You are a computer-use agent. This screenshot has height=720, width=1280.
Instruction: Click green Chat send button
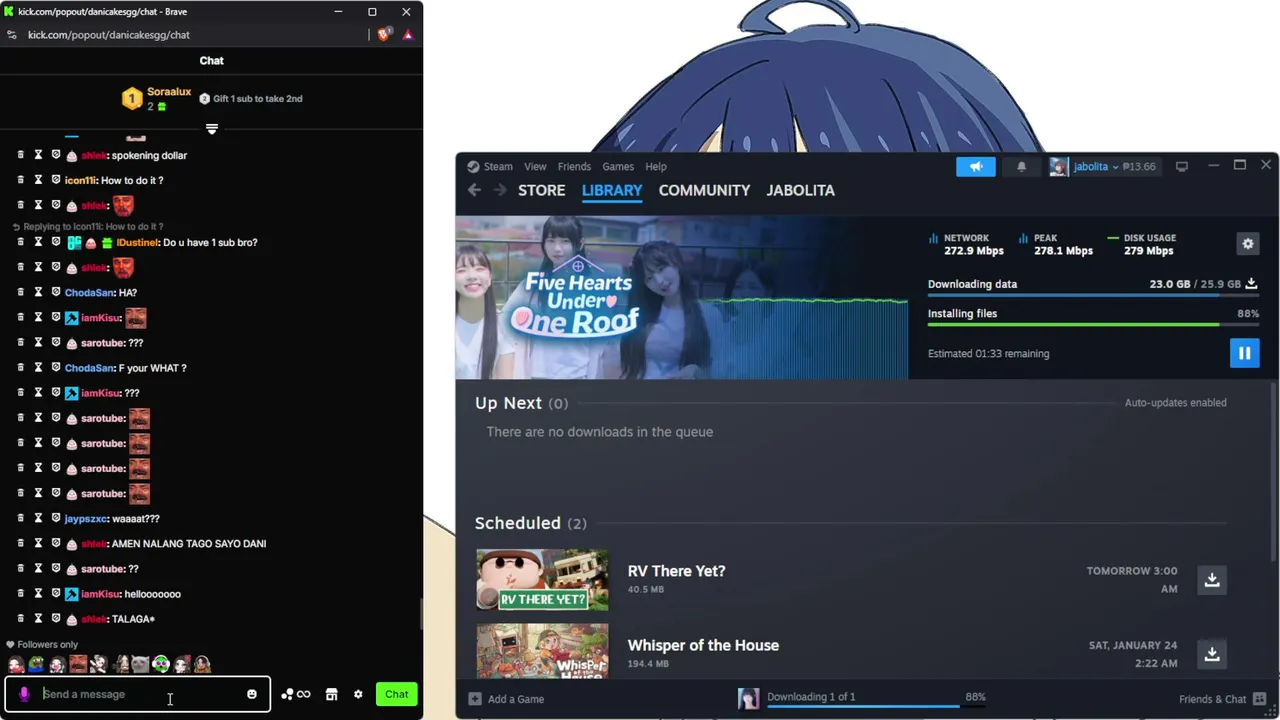tap(397, 694)
